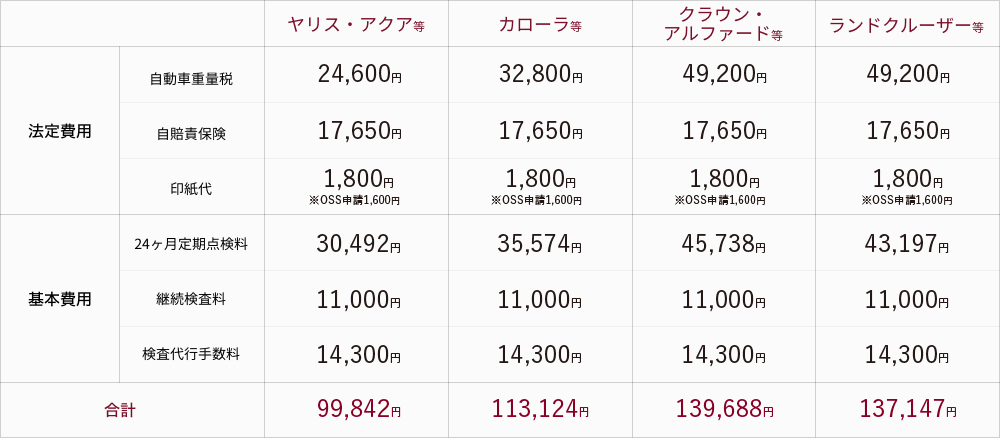This screenshot has width=1000, height=438.
Task: Click the 113,124円 total for カローラ
Action: pos(540,409)
